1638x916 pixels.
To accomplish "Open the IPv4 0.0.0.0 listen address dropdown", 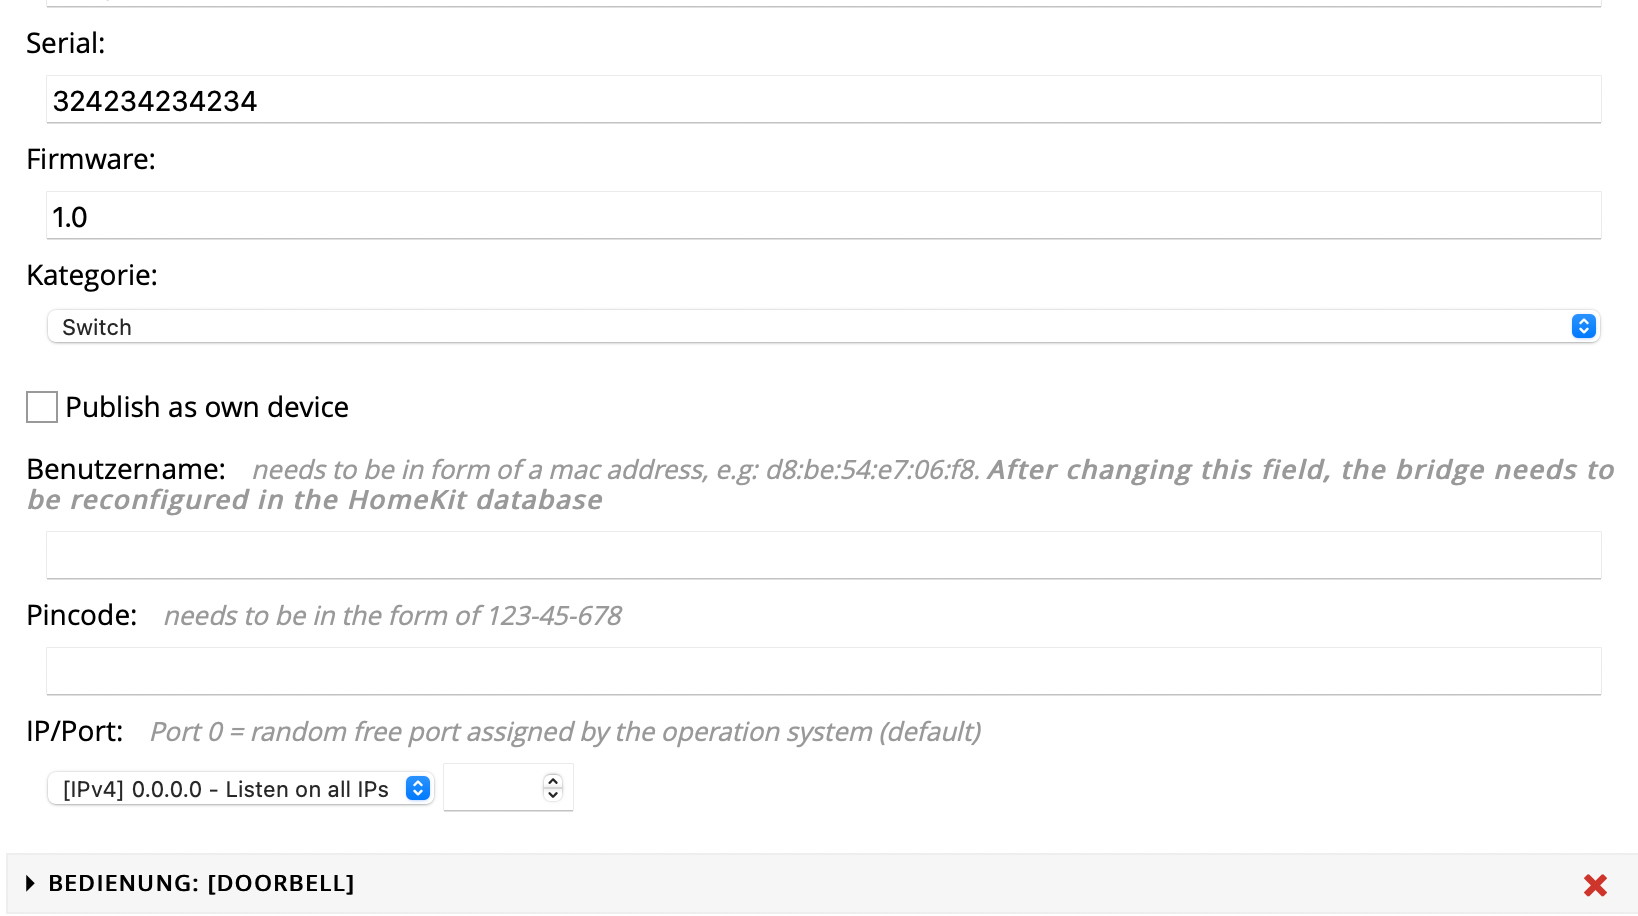I will 230,789.
